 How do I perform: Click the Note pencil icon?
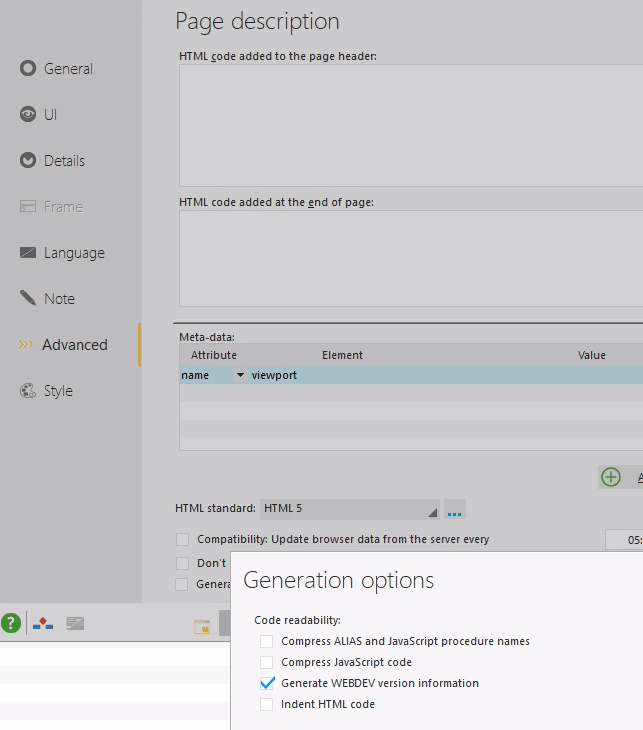tap(28, 299)
